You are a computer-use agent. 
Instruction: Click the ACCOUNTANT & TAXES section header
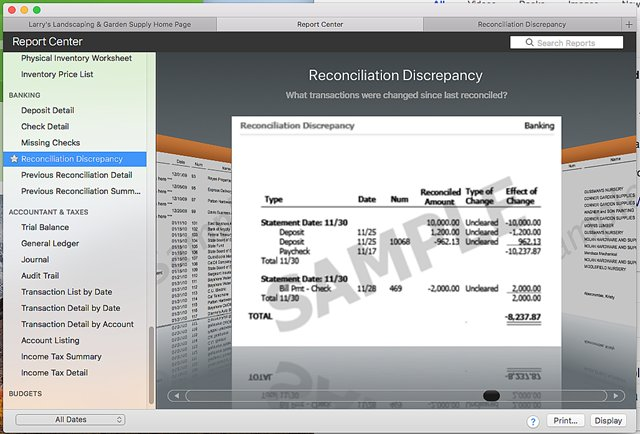pos(49,212)
